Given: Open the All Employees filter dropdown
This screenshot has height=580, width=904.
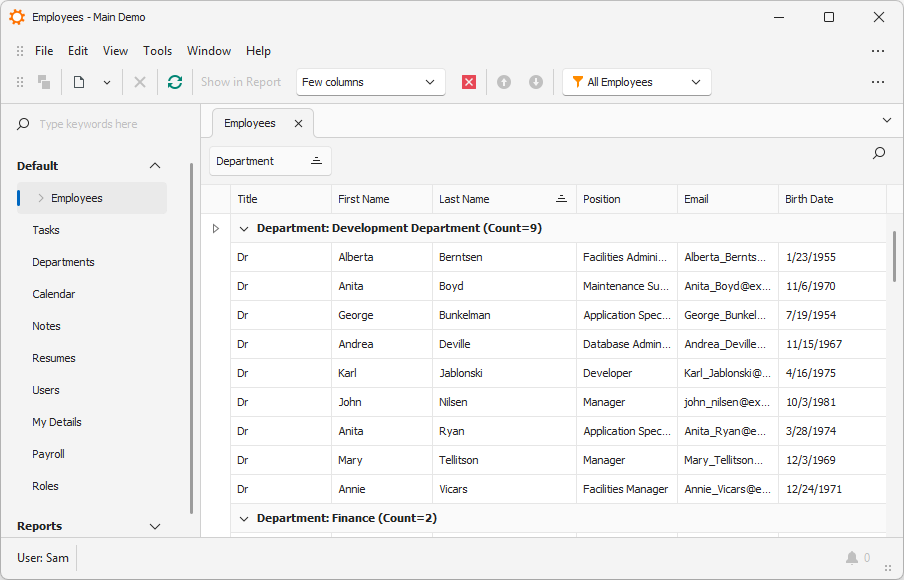Looking at the screenshot, I should coord(637,82).
